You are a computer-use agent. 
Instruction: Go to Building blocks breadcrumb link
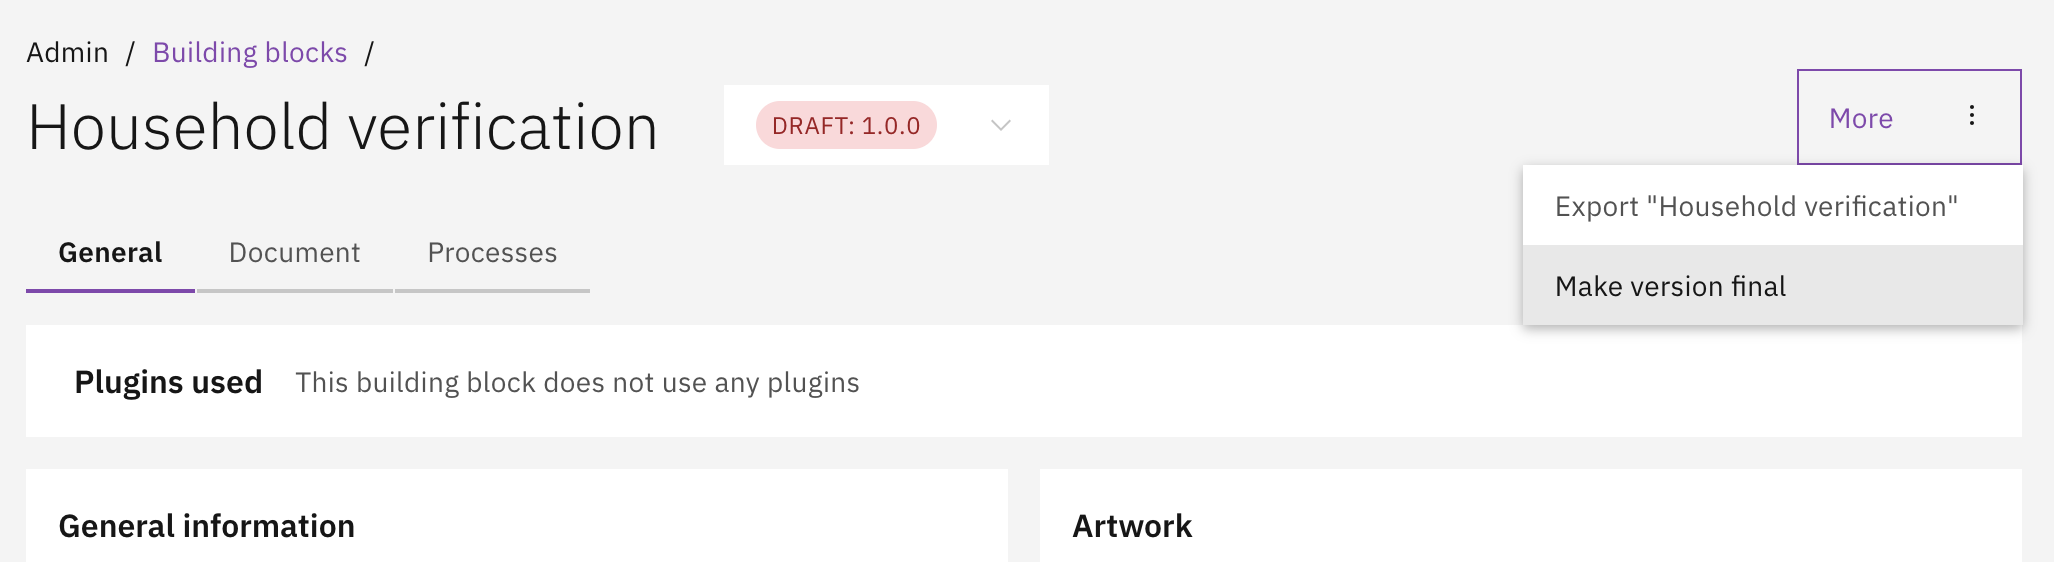pyautogui.click(x=250, y=52)
